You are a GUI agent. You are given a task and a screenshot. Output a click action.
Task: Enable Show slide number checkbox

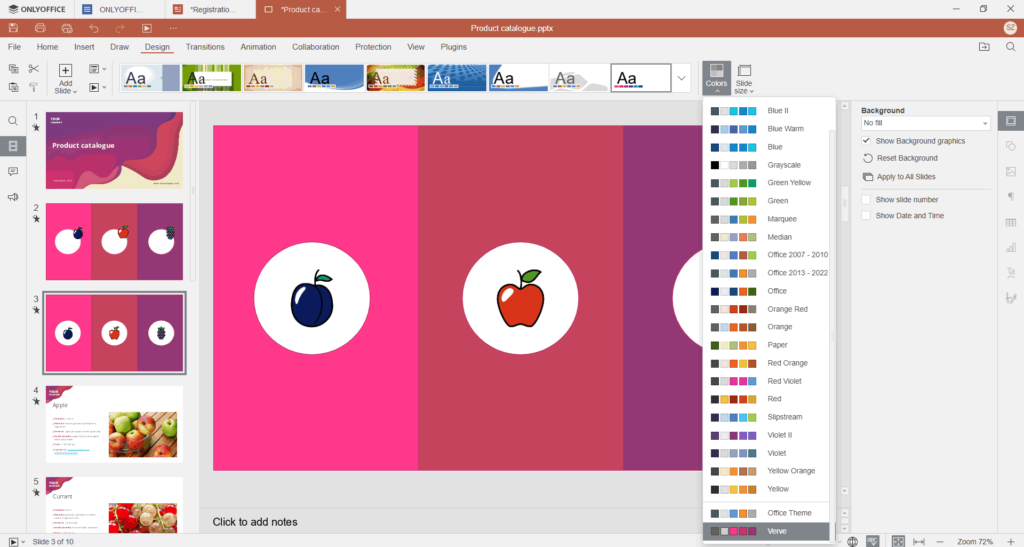(867, 199)
